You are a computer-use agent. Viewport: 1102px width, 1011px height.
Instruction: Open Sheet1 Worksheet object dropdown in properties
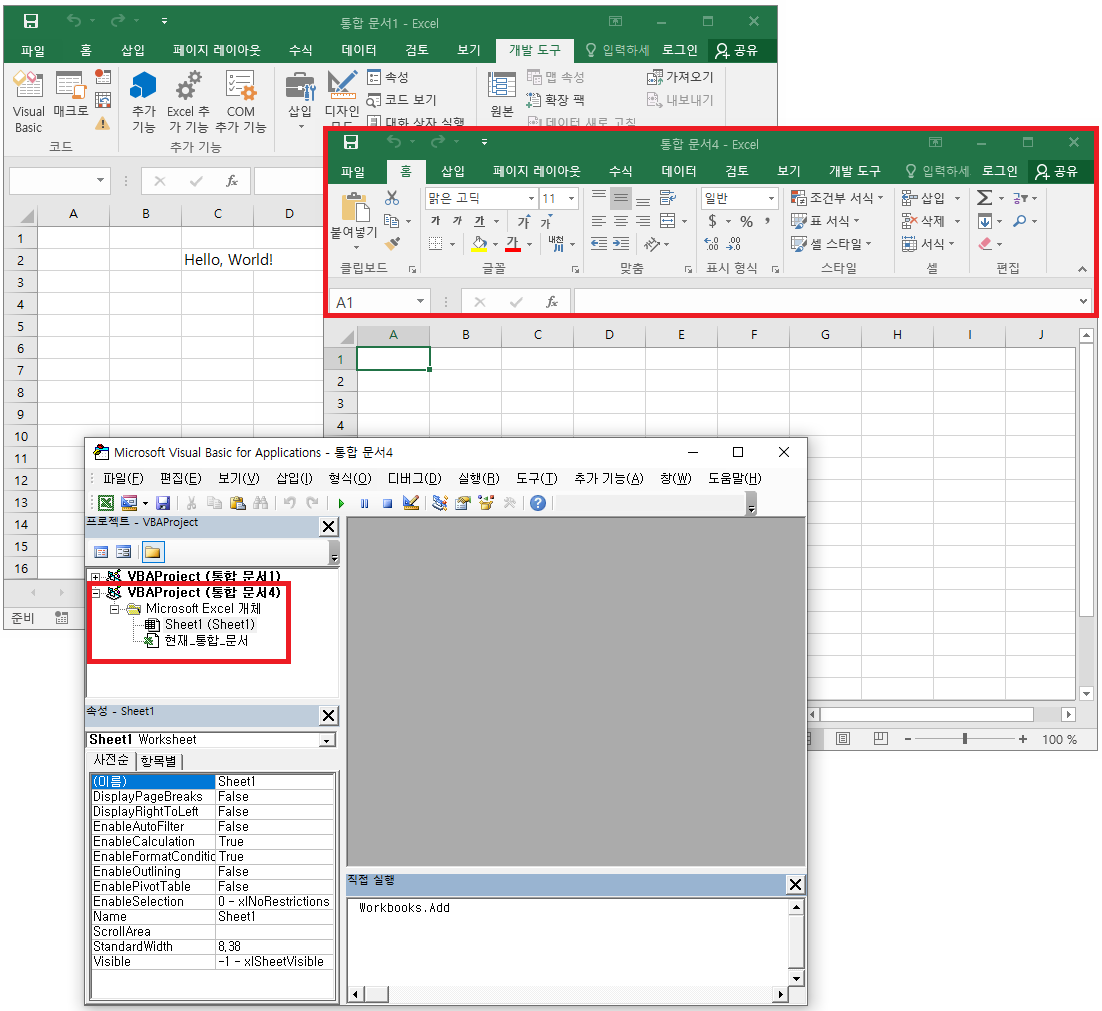[x=327, y=740]
